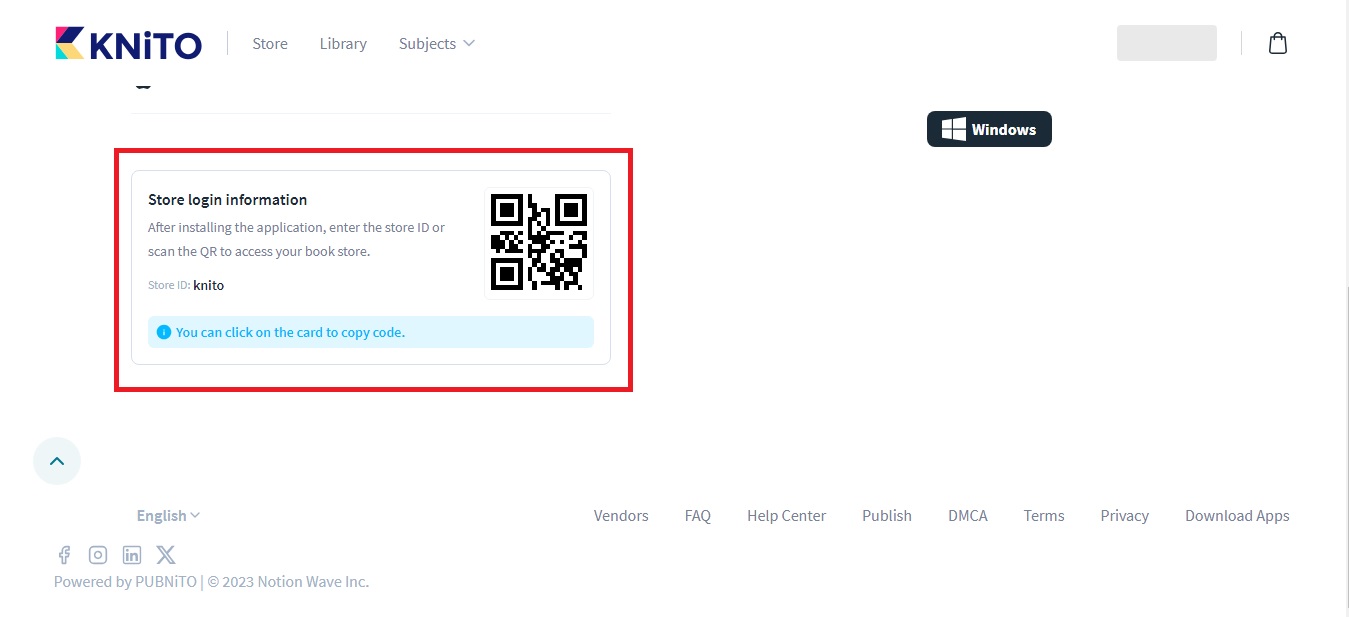Open the Library menu item

point(343,43)
